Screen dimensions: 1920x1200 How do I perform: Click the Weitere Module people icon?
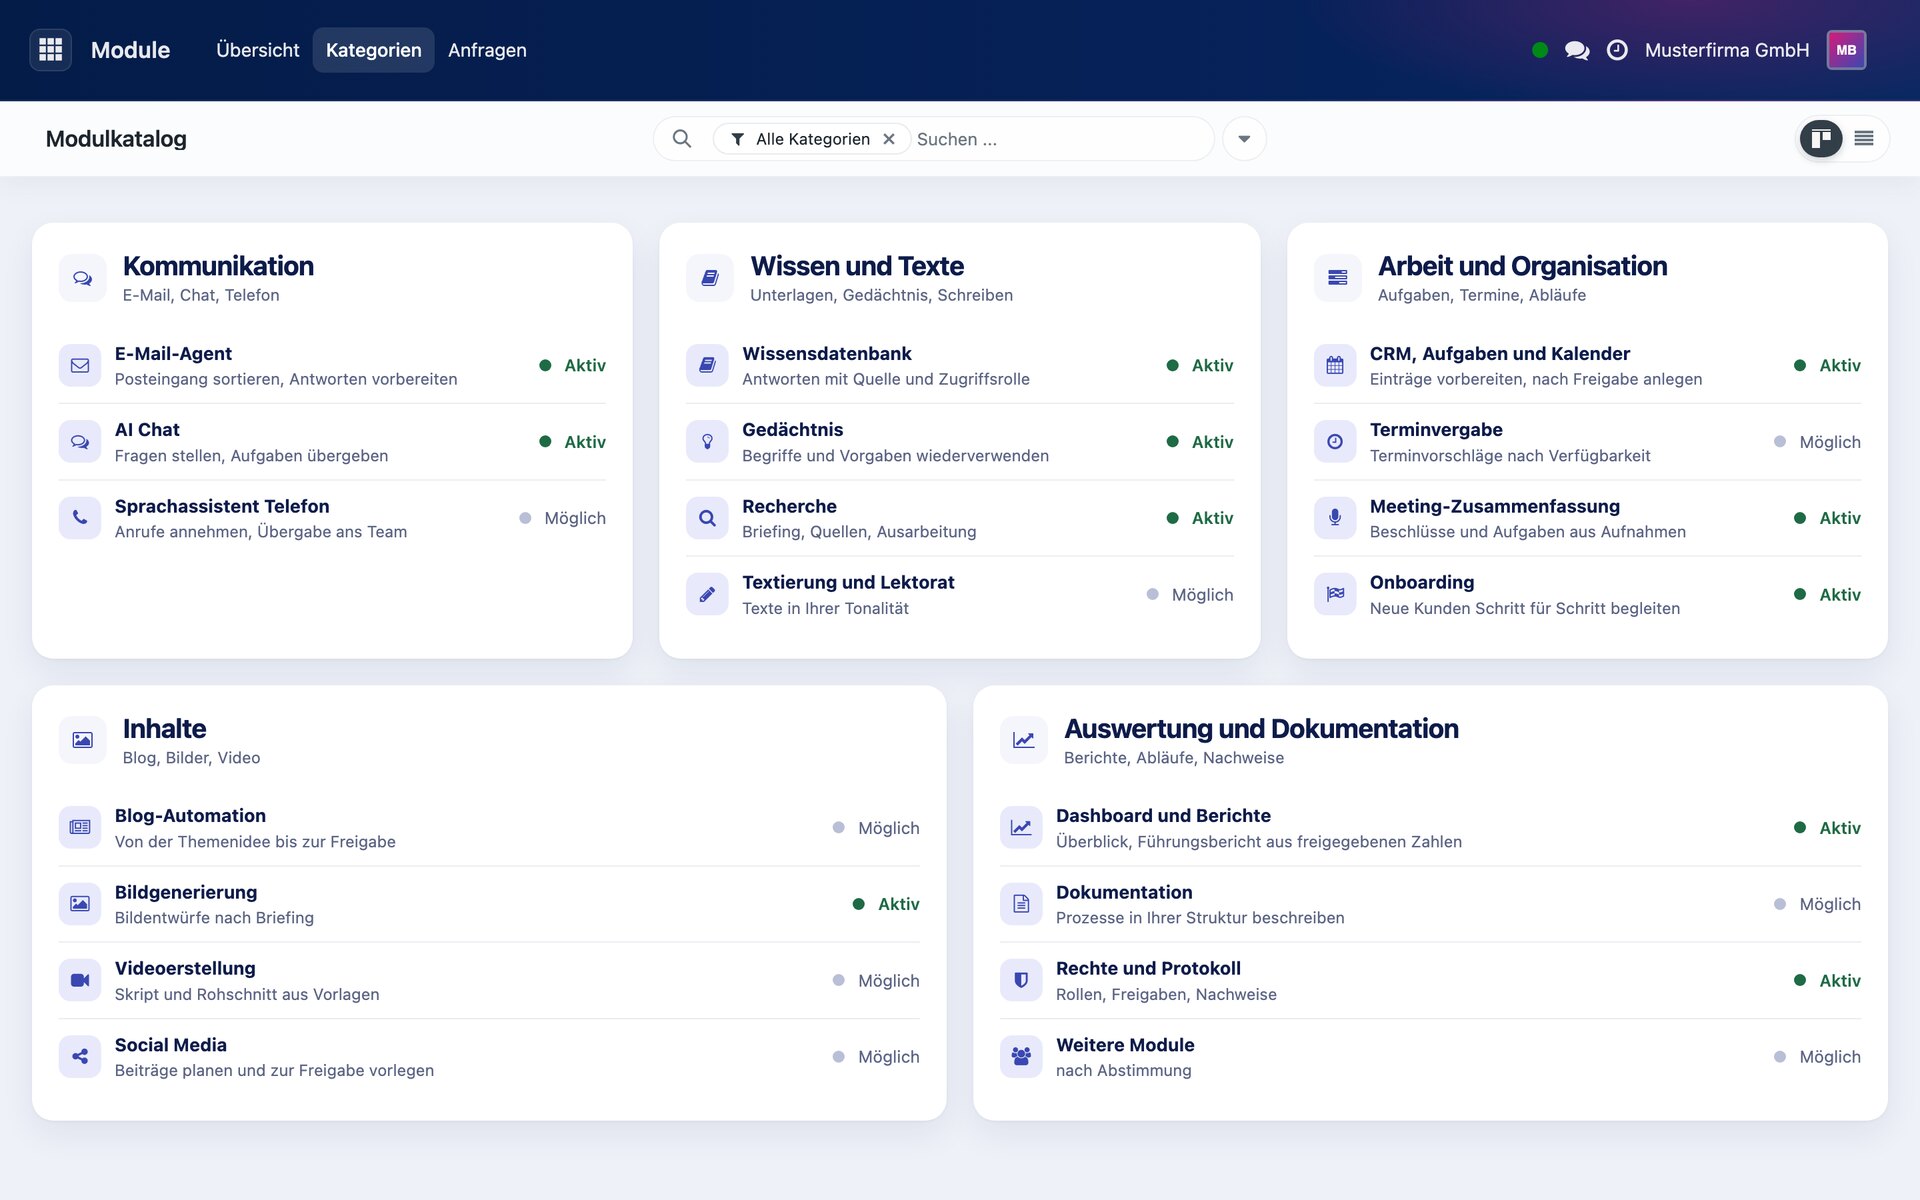click(x=1021, y=1057)
